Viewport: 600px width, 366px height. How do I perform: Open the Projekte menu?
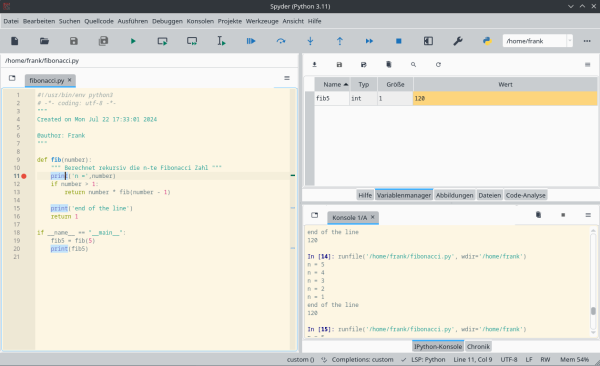click(x=230, y=21)
